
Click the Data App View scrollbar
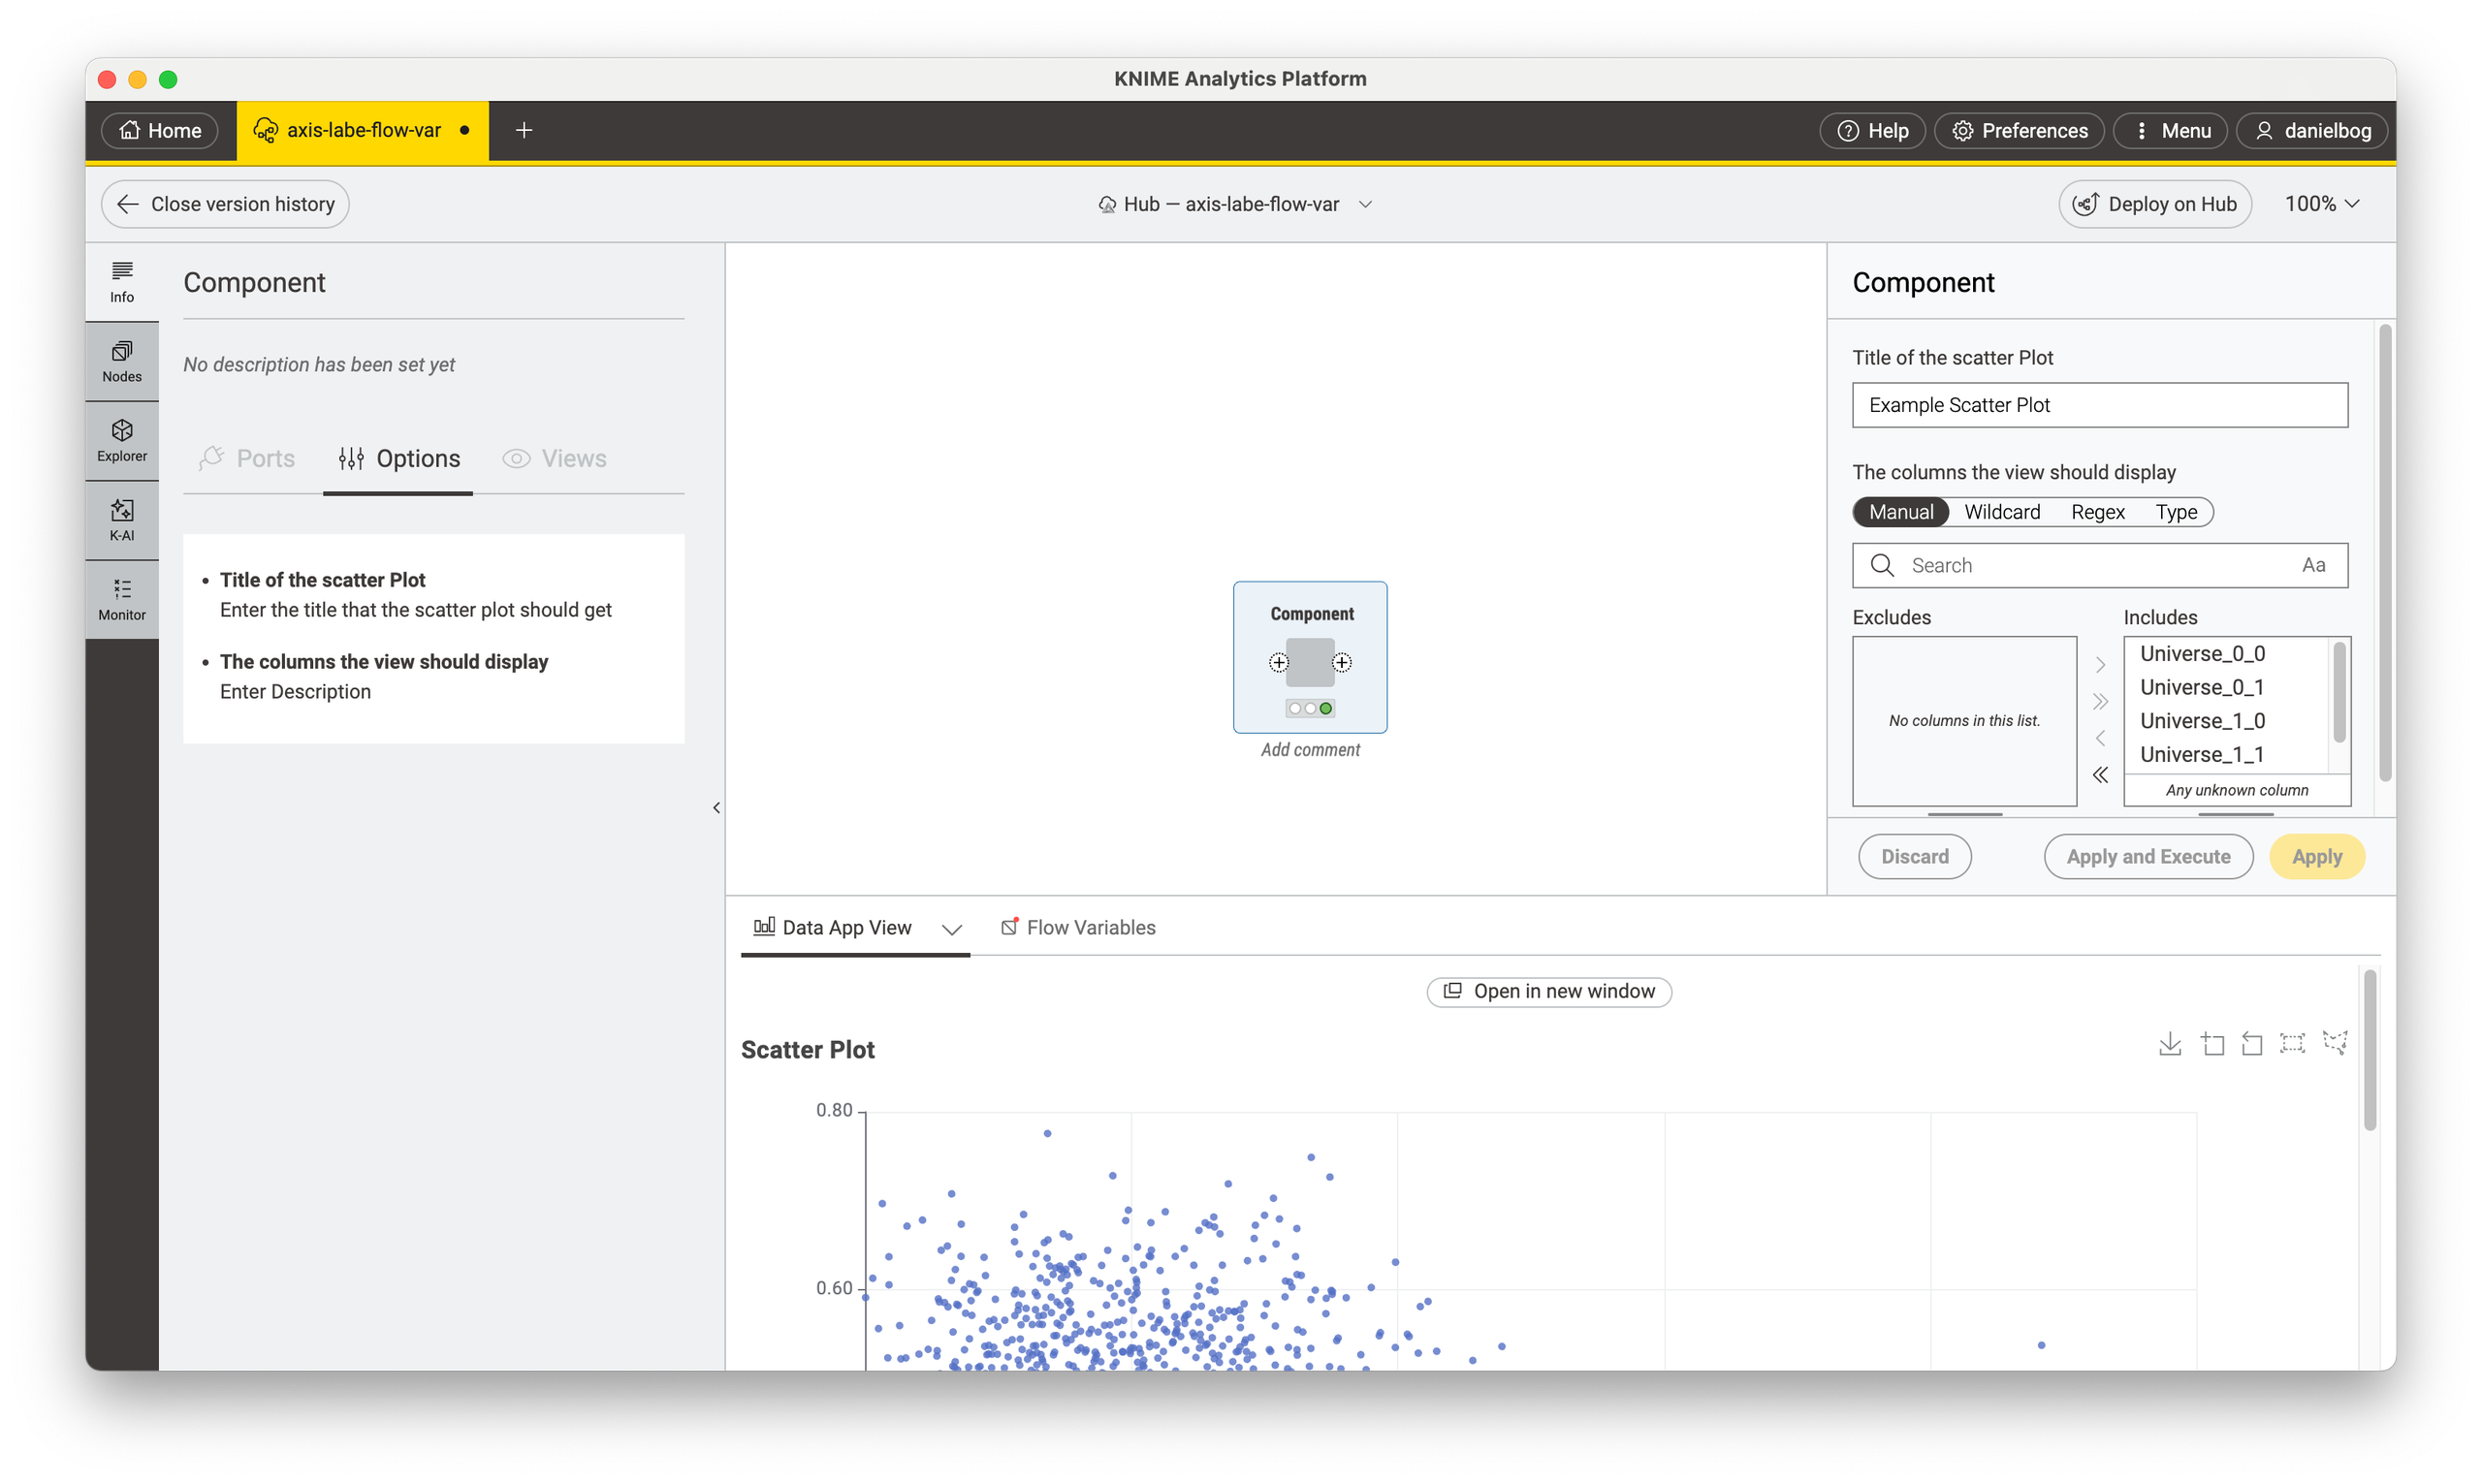[2370, 1050]
